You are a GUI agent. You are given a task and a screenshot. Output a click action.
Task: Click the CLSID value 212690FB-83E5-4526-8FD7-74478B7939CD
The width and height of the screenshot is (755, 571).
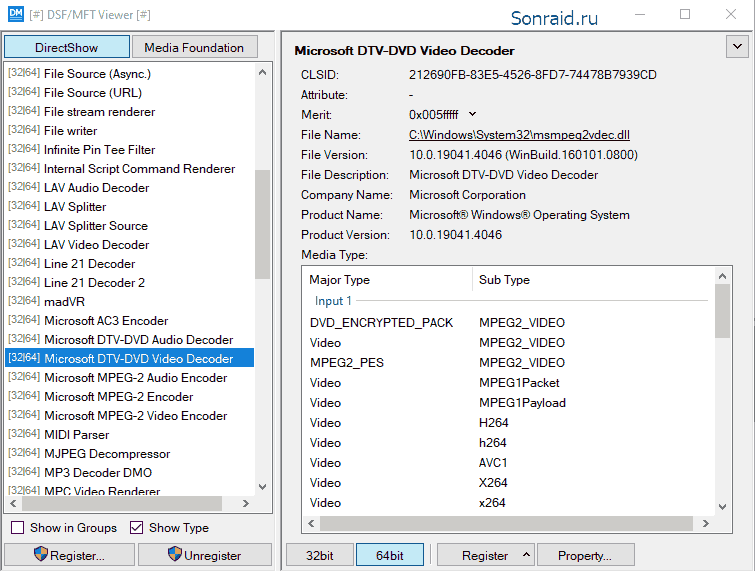coord(533,75)
